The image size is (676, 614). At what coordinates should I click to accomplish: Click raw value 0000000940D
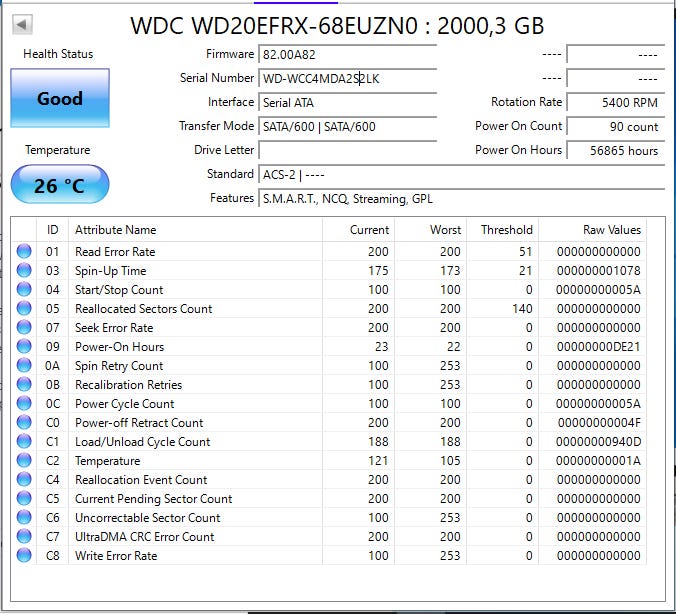(x=598, y=442)
